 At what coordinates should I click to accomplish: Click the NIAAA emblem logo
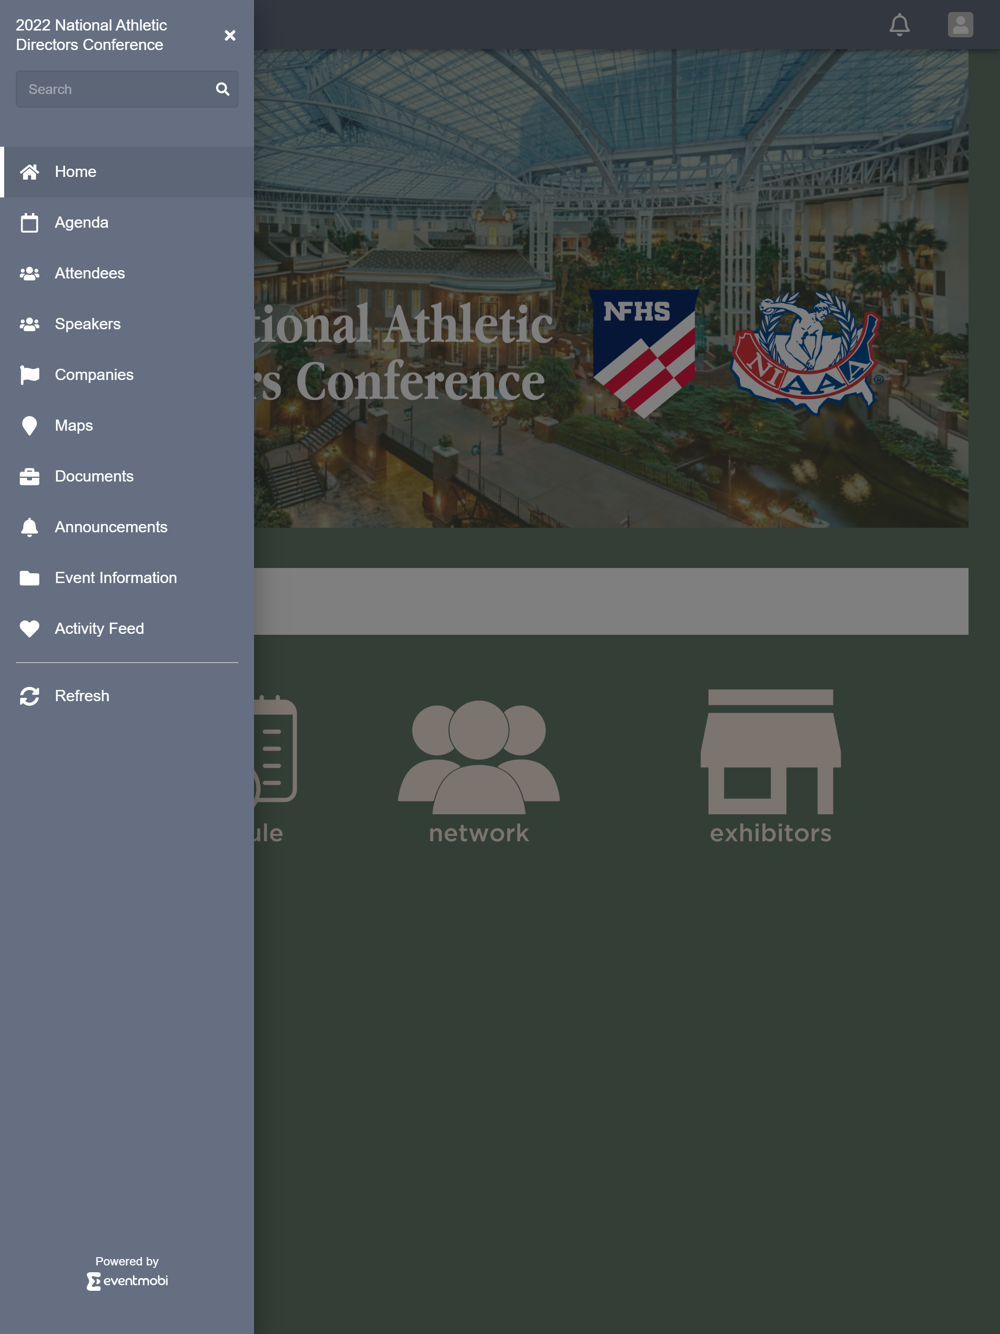806,352
